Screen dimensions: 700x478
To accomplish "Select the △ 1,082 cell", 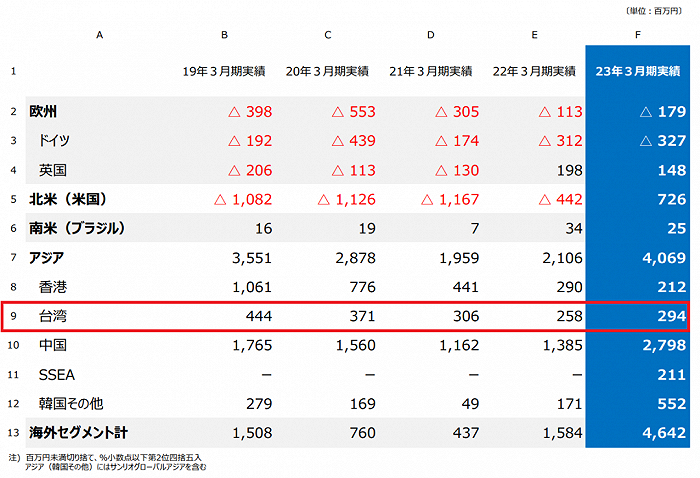I will [x=244, y=200].
